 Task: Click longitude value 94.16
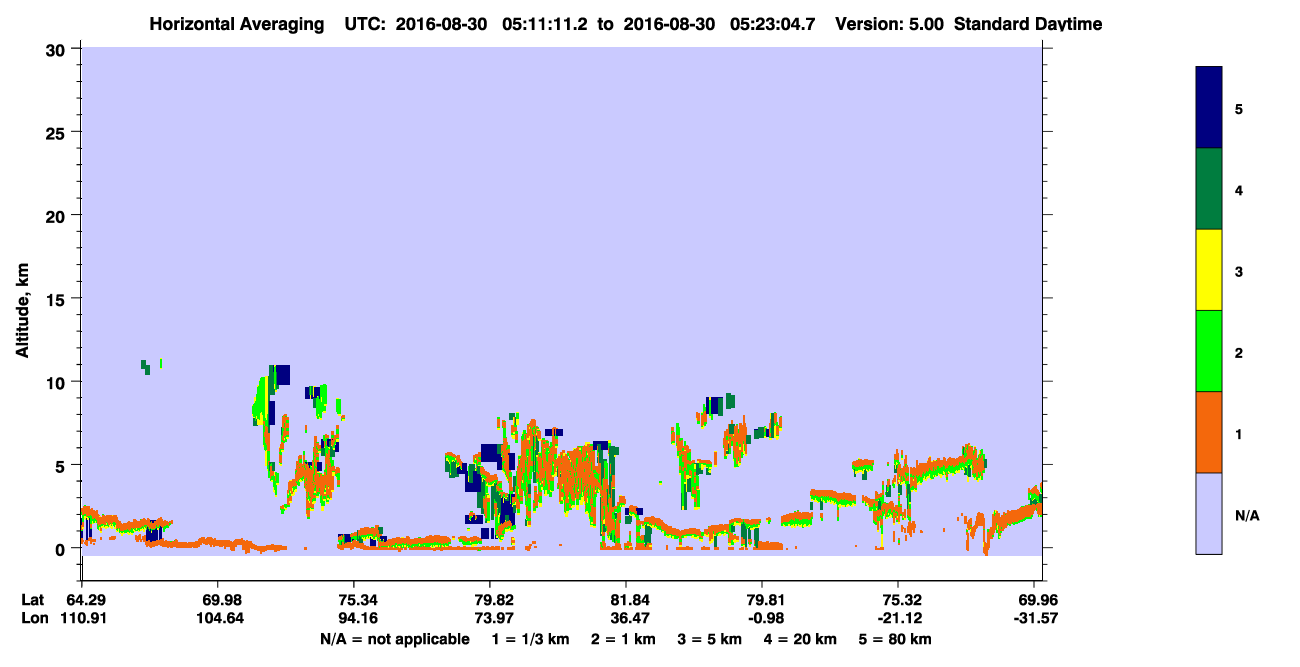(354, 618)
